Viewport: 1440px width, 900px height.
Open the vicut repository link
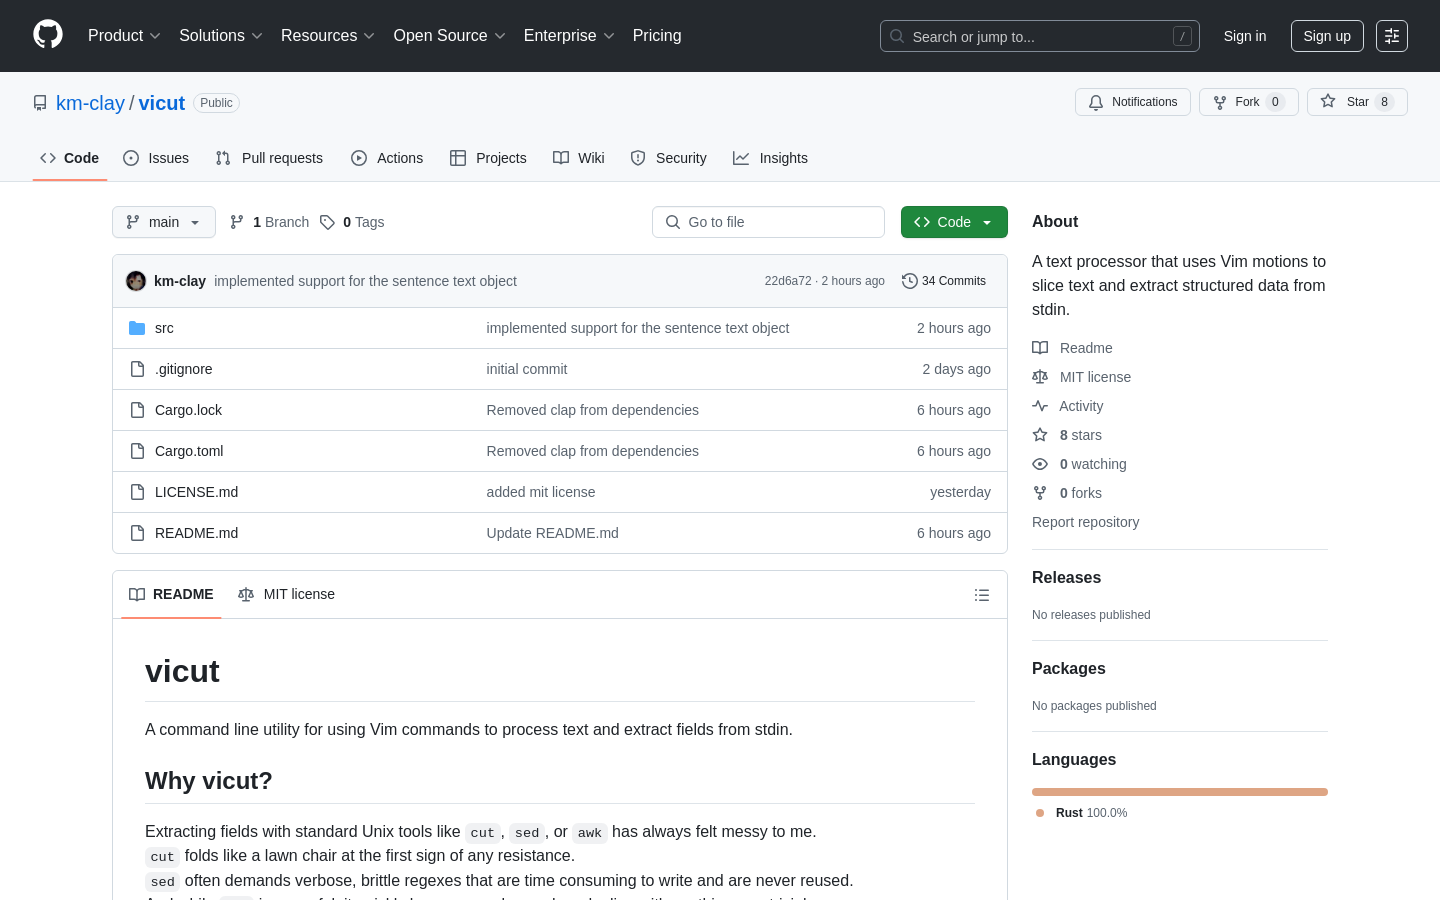coord(162,103)
